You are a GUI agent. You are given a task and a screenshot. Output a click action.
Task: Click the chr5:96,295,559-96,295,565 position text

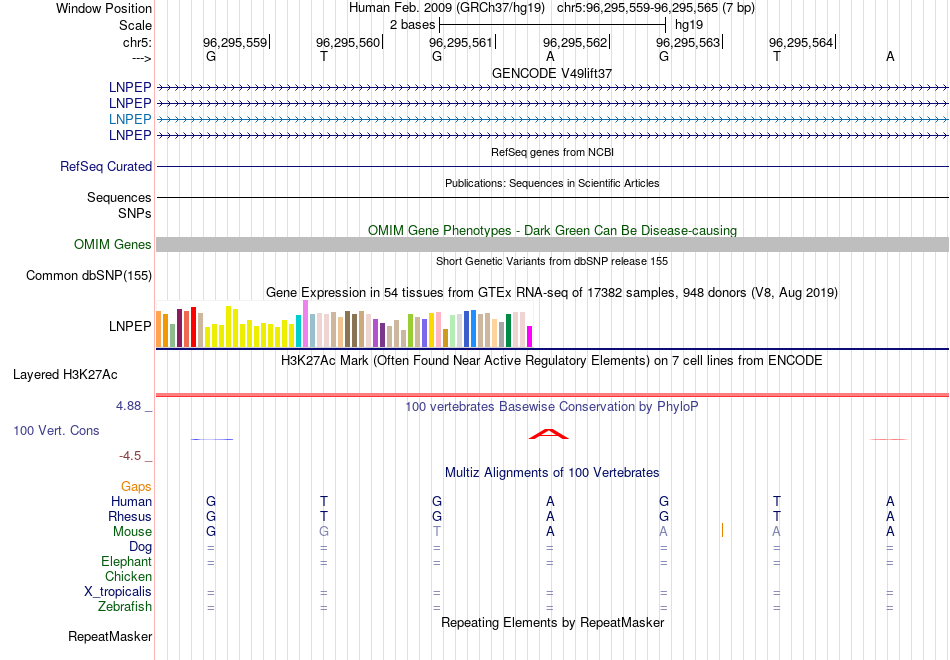[656, 8]
